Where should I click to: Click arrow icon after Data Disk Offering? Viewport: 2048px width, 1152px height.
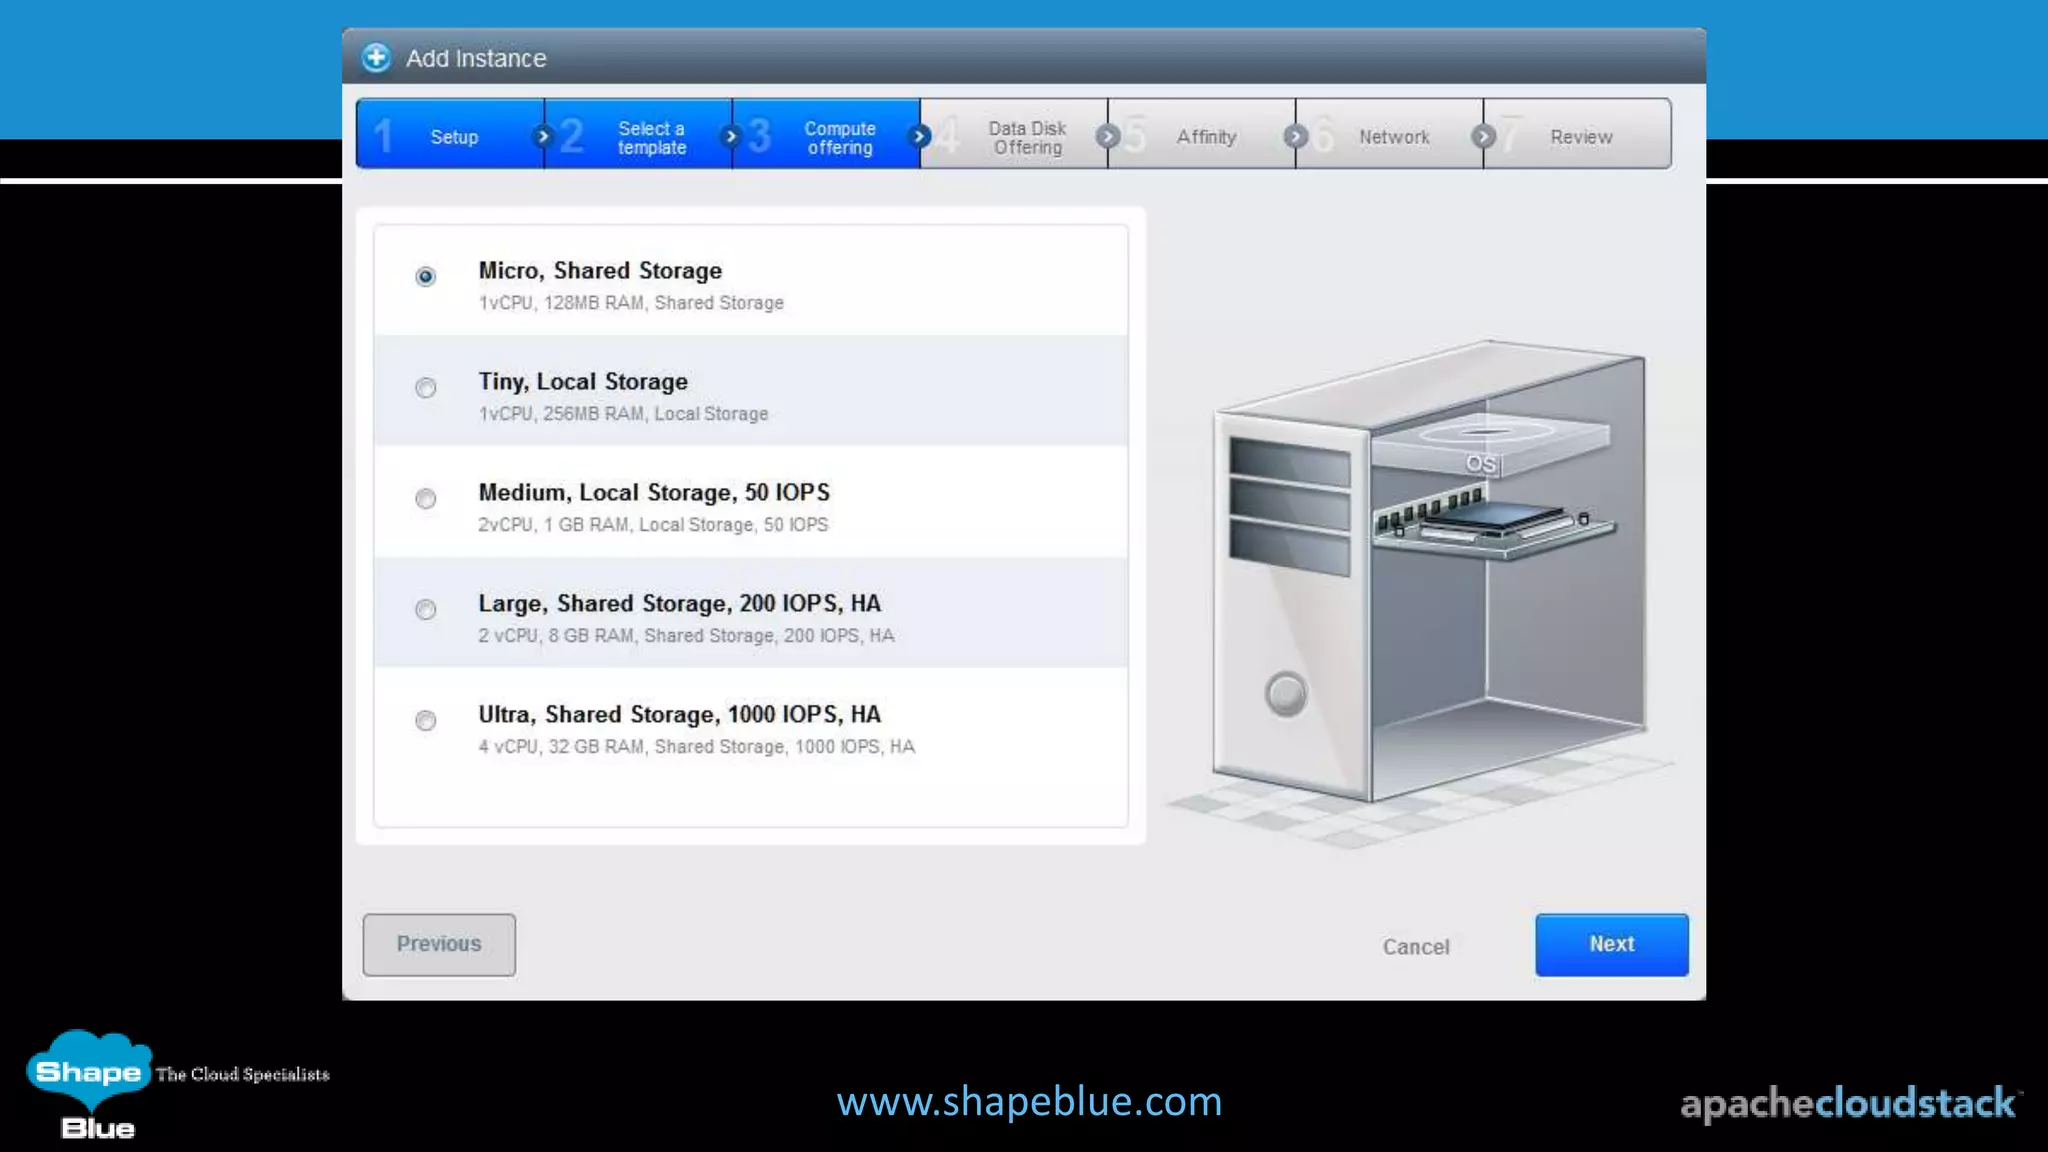(x=1107, y=135)
